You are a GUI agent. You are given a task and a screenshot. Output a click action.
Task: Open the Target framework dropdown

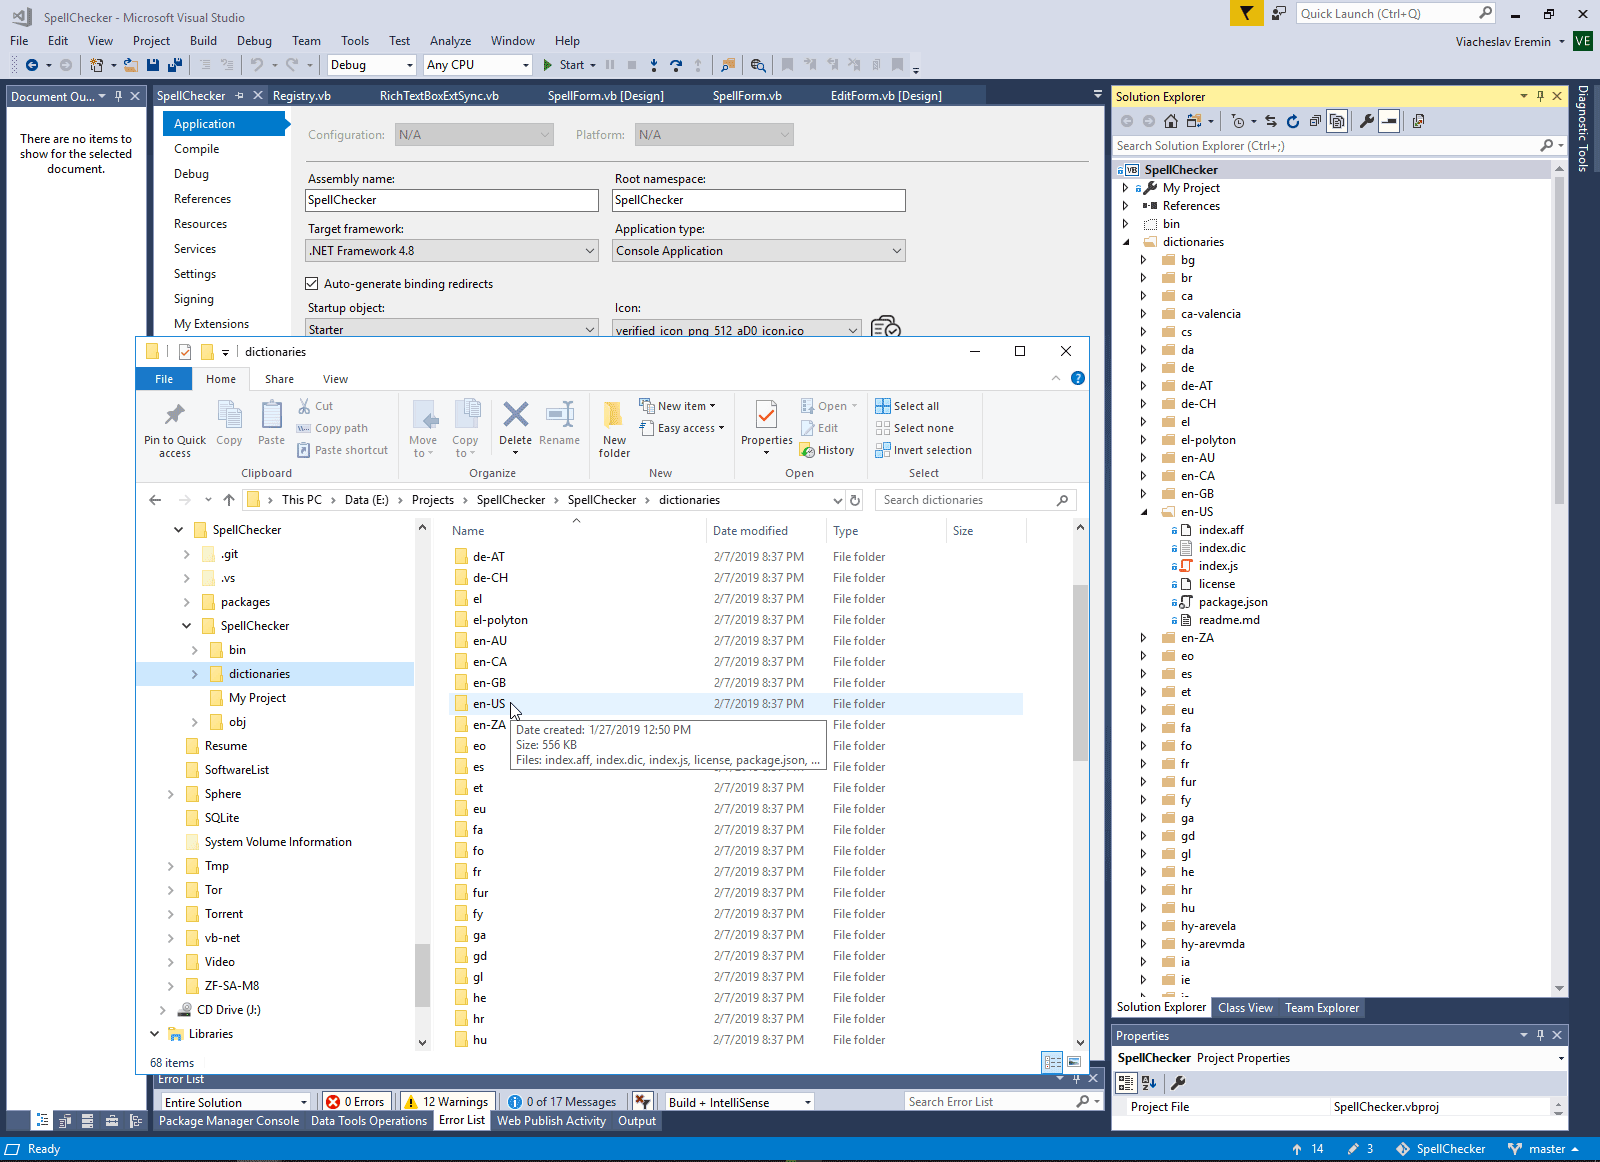(452, 251)
